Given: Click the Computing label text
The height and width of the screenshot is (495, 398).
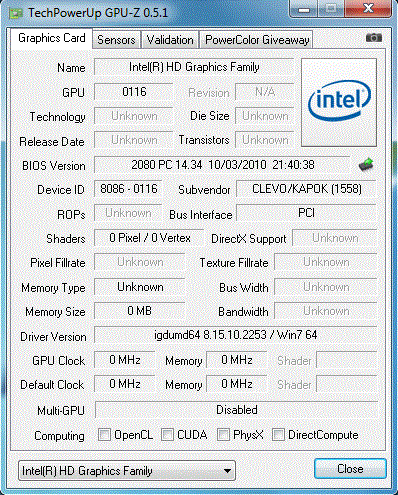Looking at the screenshot, I should pos(59,436).
